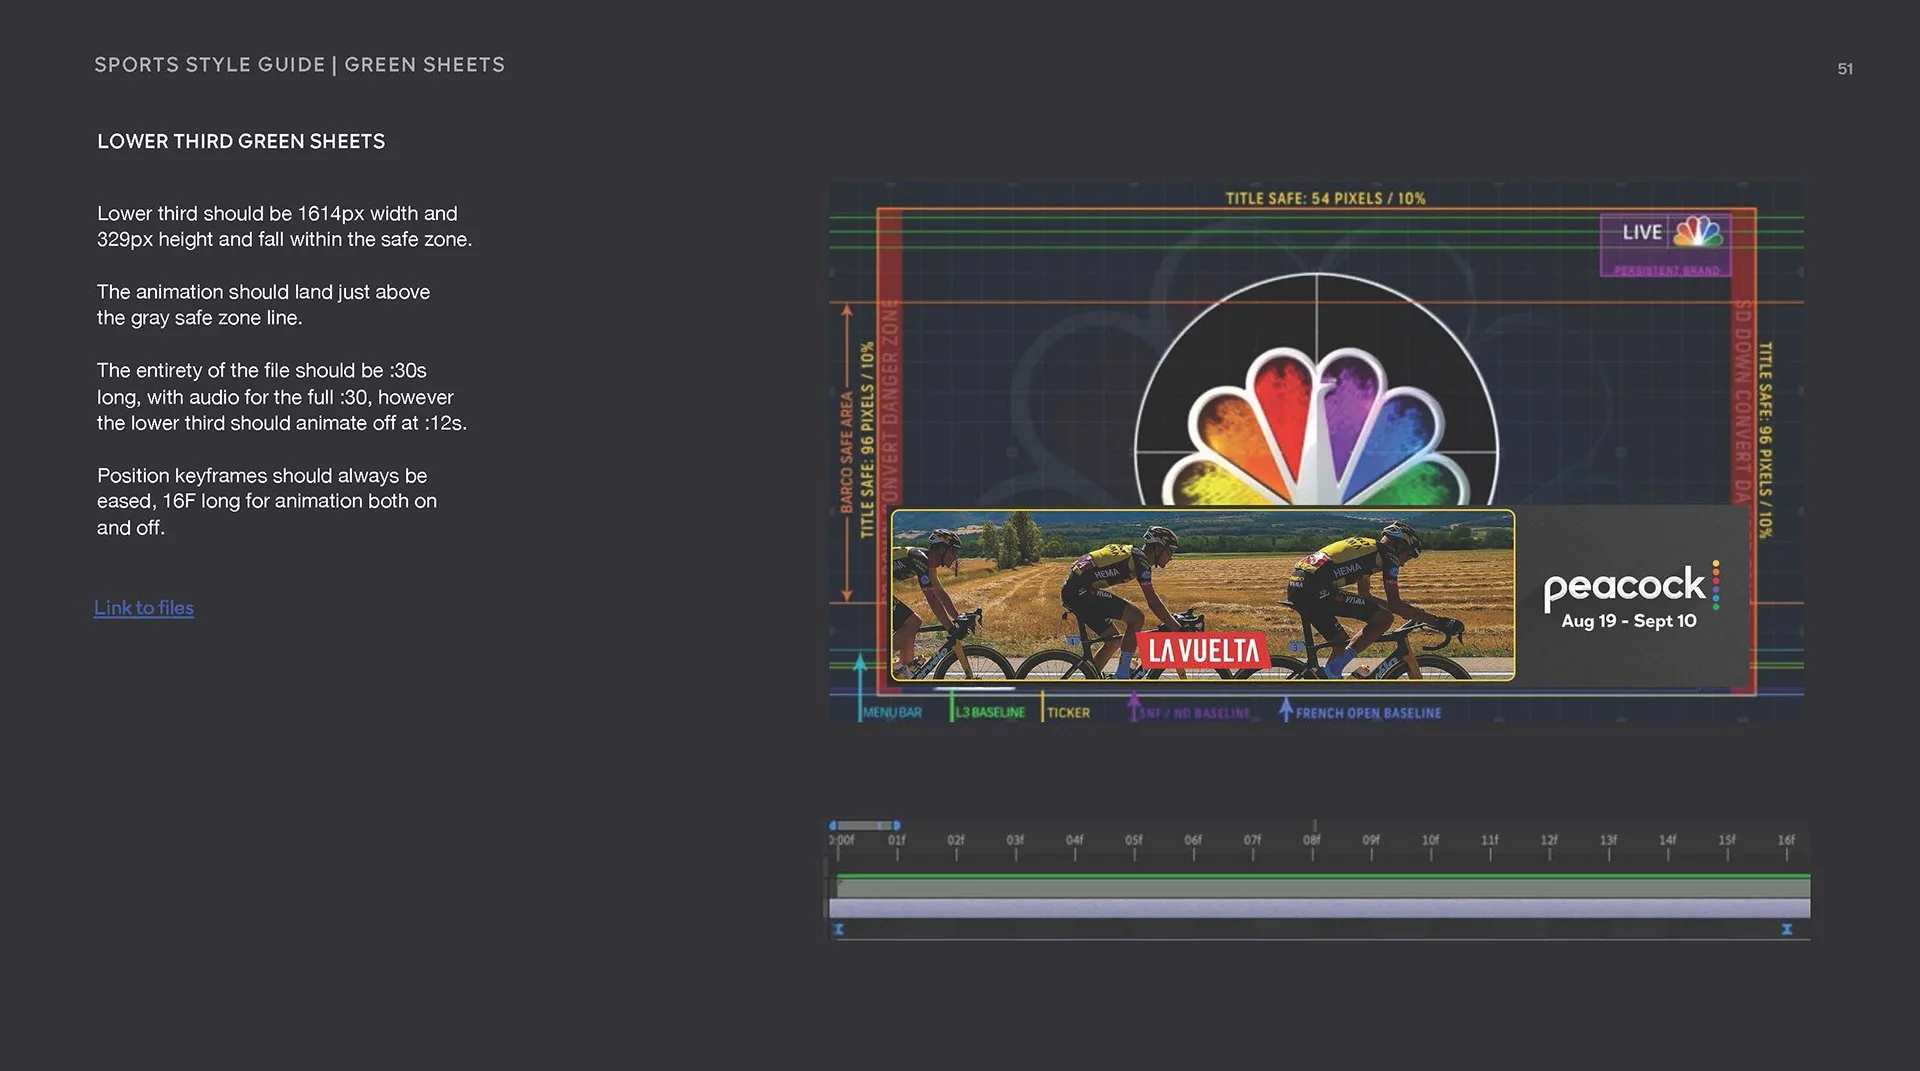Click the 'Aug 19 - Sept 10' date text
This screenshot has height=1071, width=1920.
pyautogui.click(x=1629, y=621)
